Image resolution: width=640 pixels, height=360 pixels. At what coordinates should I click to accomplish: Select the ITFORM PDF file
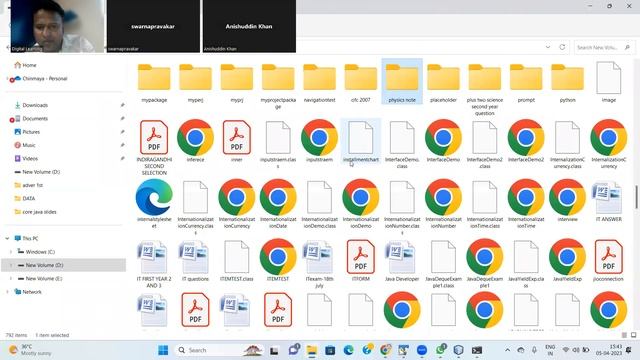361,260
